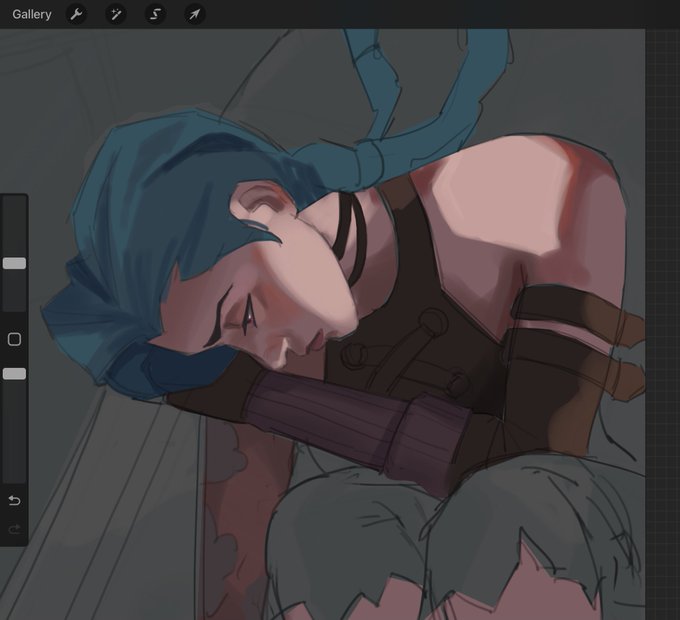Click the brush size slider handle

(14, 263)
